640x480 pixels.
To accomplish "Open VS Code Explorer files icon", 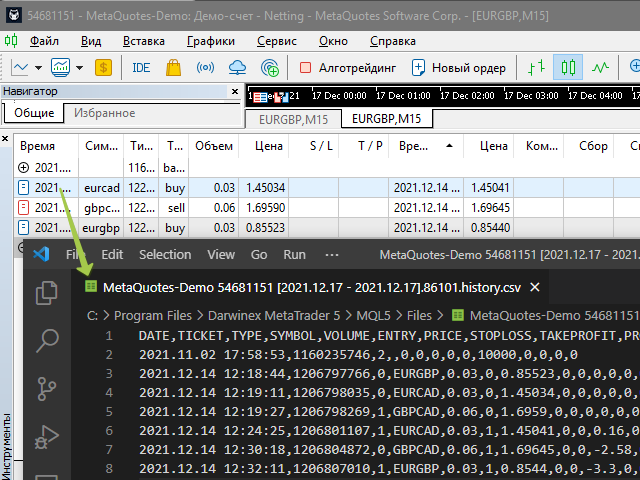I will pos(47,293).
